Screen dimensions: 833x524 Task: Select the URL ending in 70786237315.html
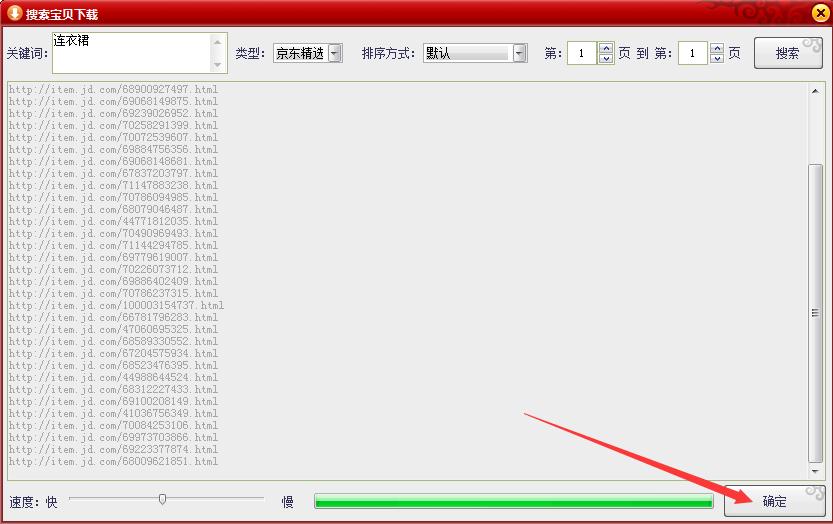tap(113, 293)
